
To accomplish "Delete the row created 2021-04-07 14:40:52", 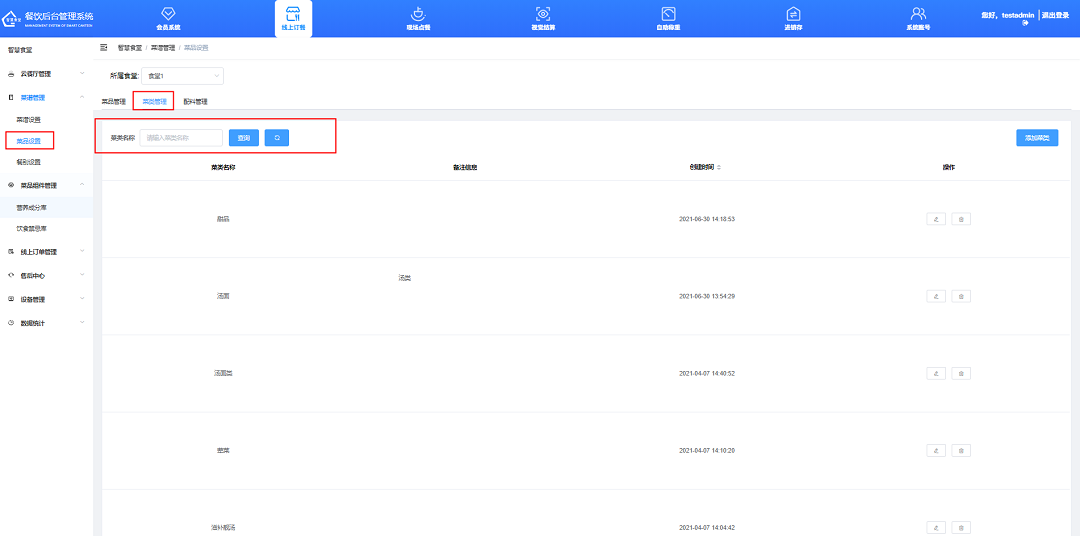I will [961, 373].
